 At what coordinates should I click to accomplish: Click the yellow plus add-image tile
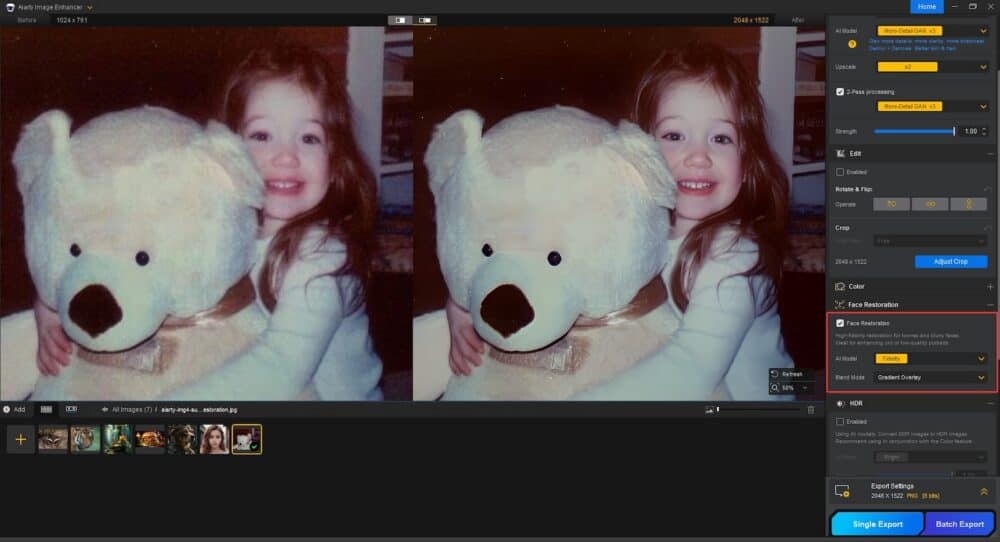21,439
